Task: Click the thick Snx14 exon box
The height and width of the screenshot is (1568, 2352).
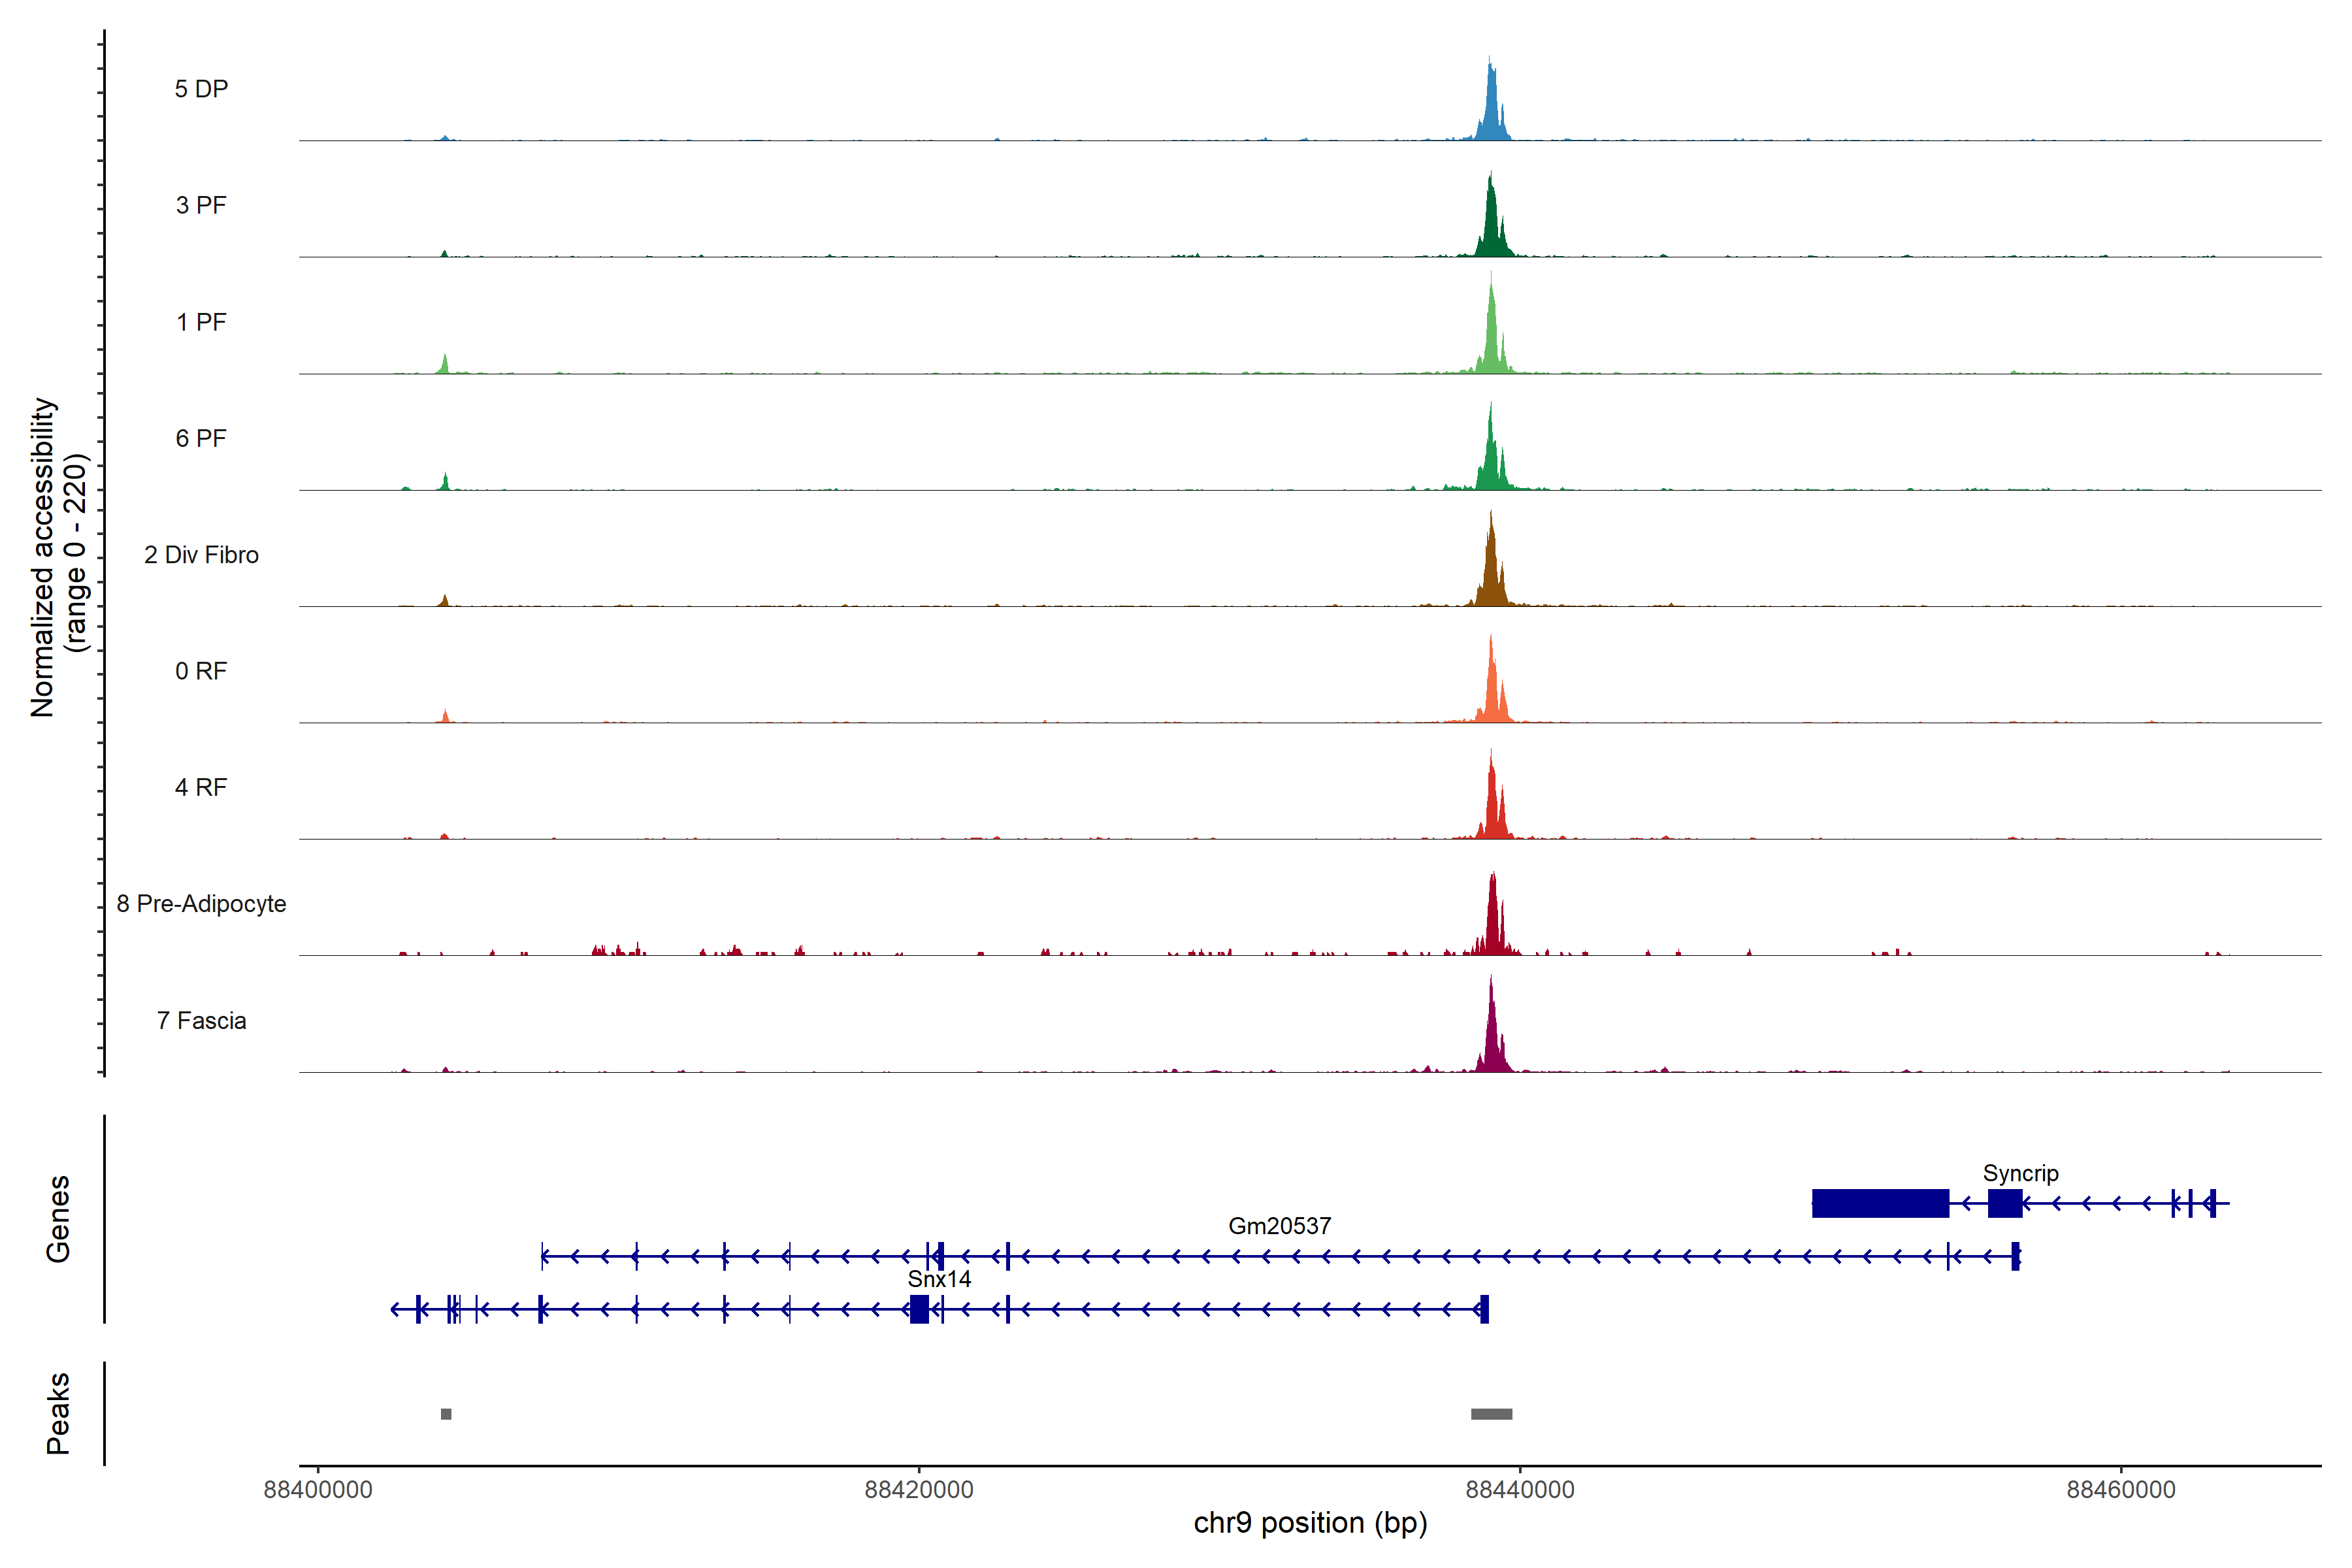Action: point(919,1309)
